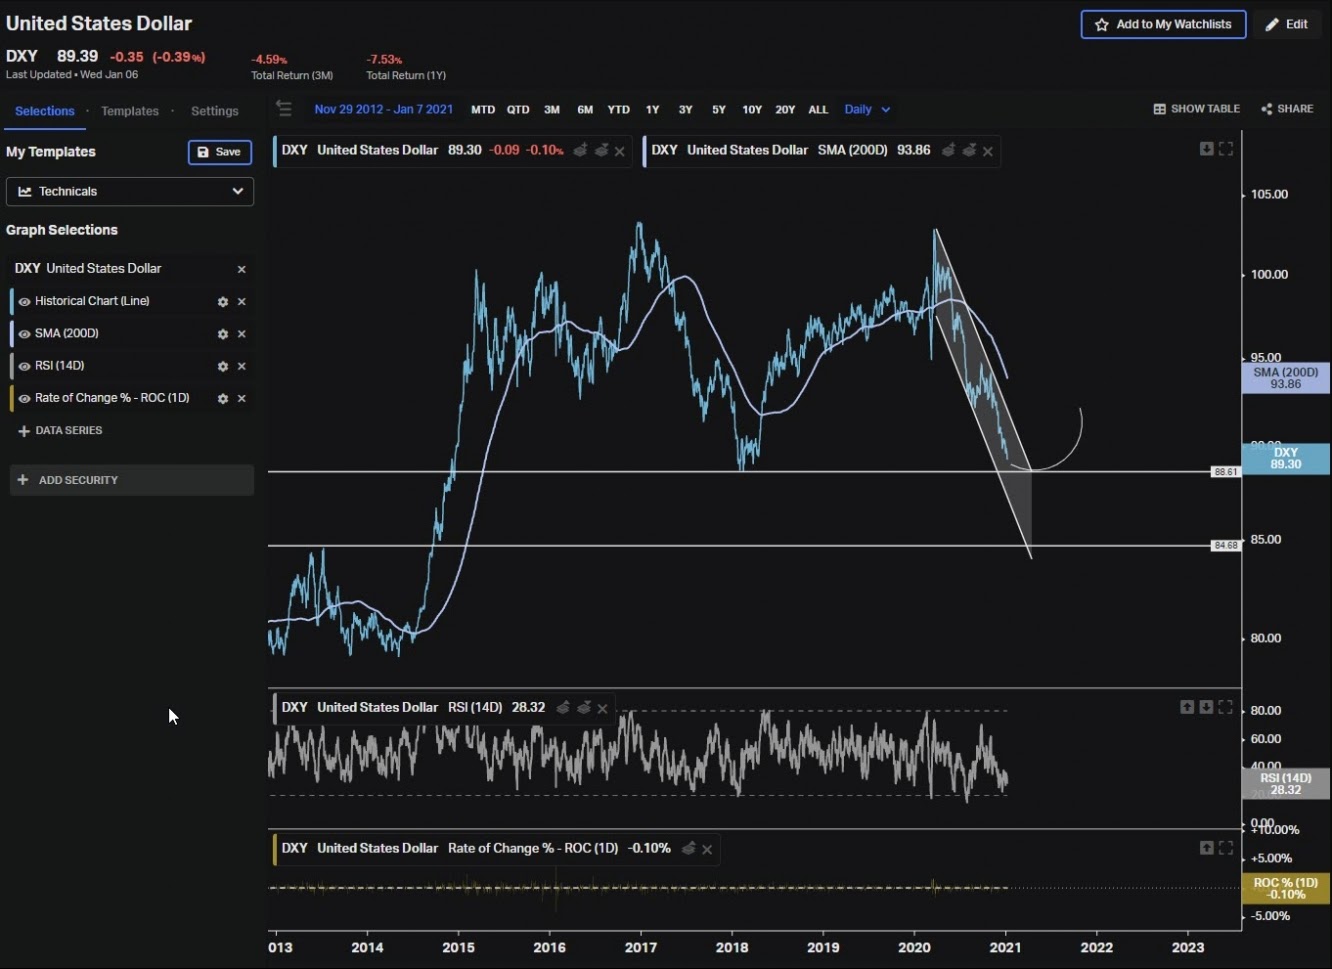
Task: Move the RSI panel down
Action: tap(1207, 707)
